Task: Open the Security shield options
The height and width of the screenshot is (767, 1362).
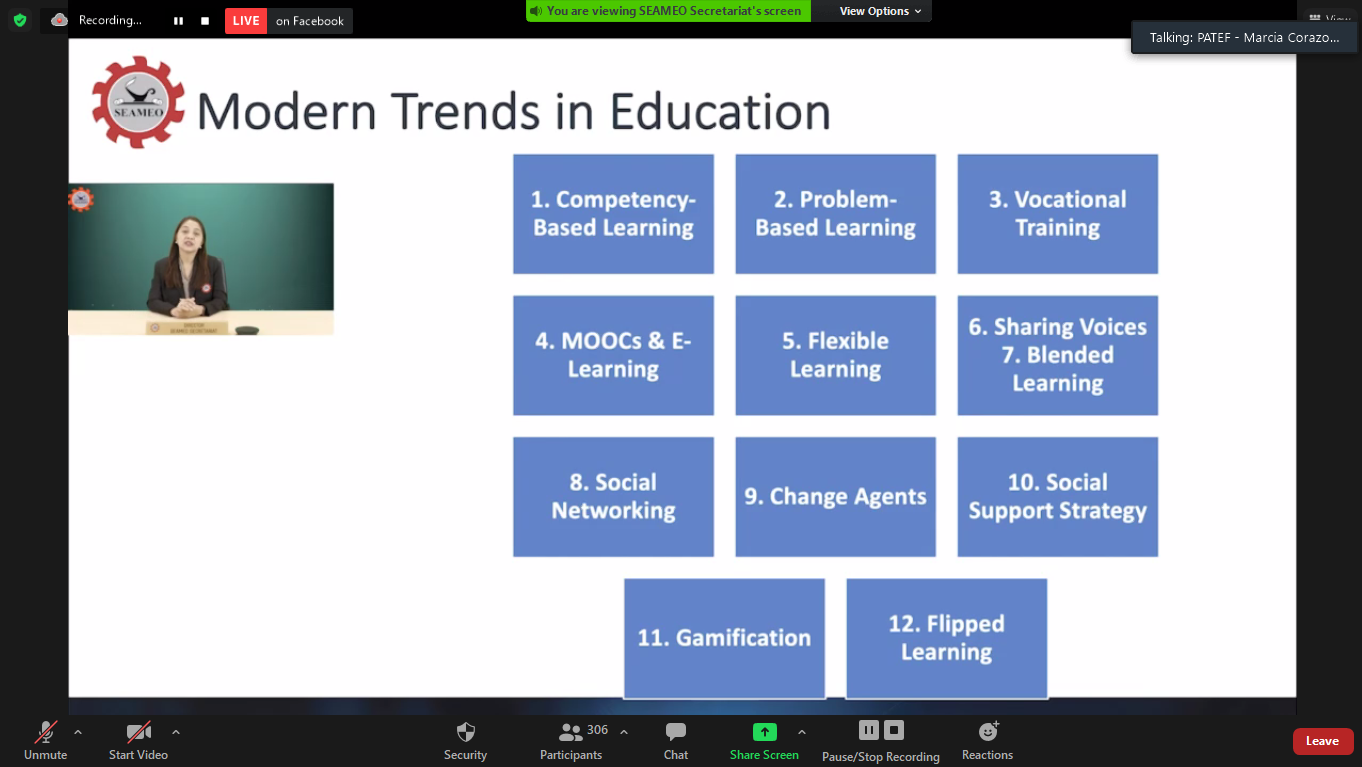Action: pos(465,732)
